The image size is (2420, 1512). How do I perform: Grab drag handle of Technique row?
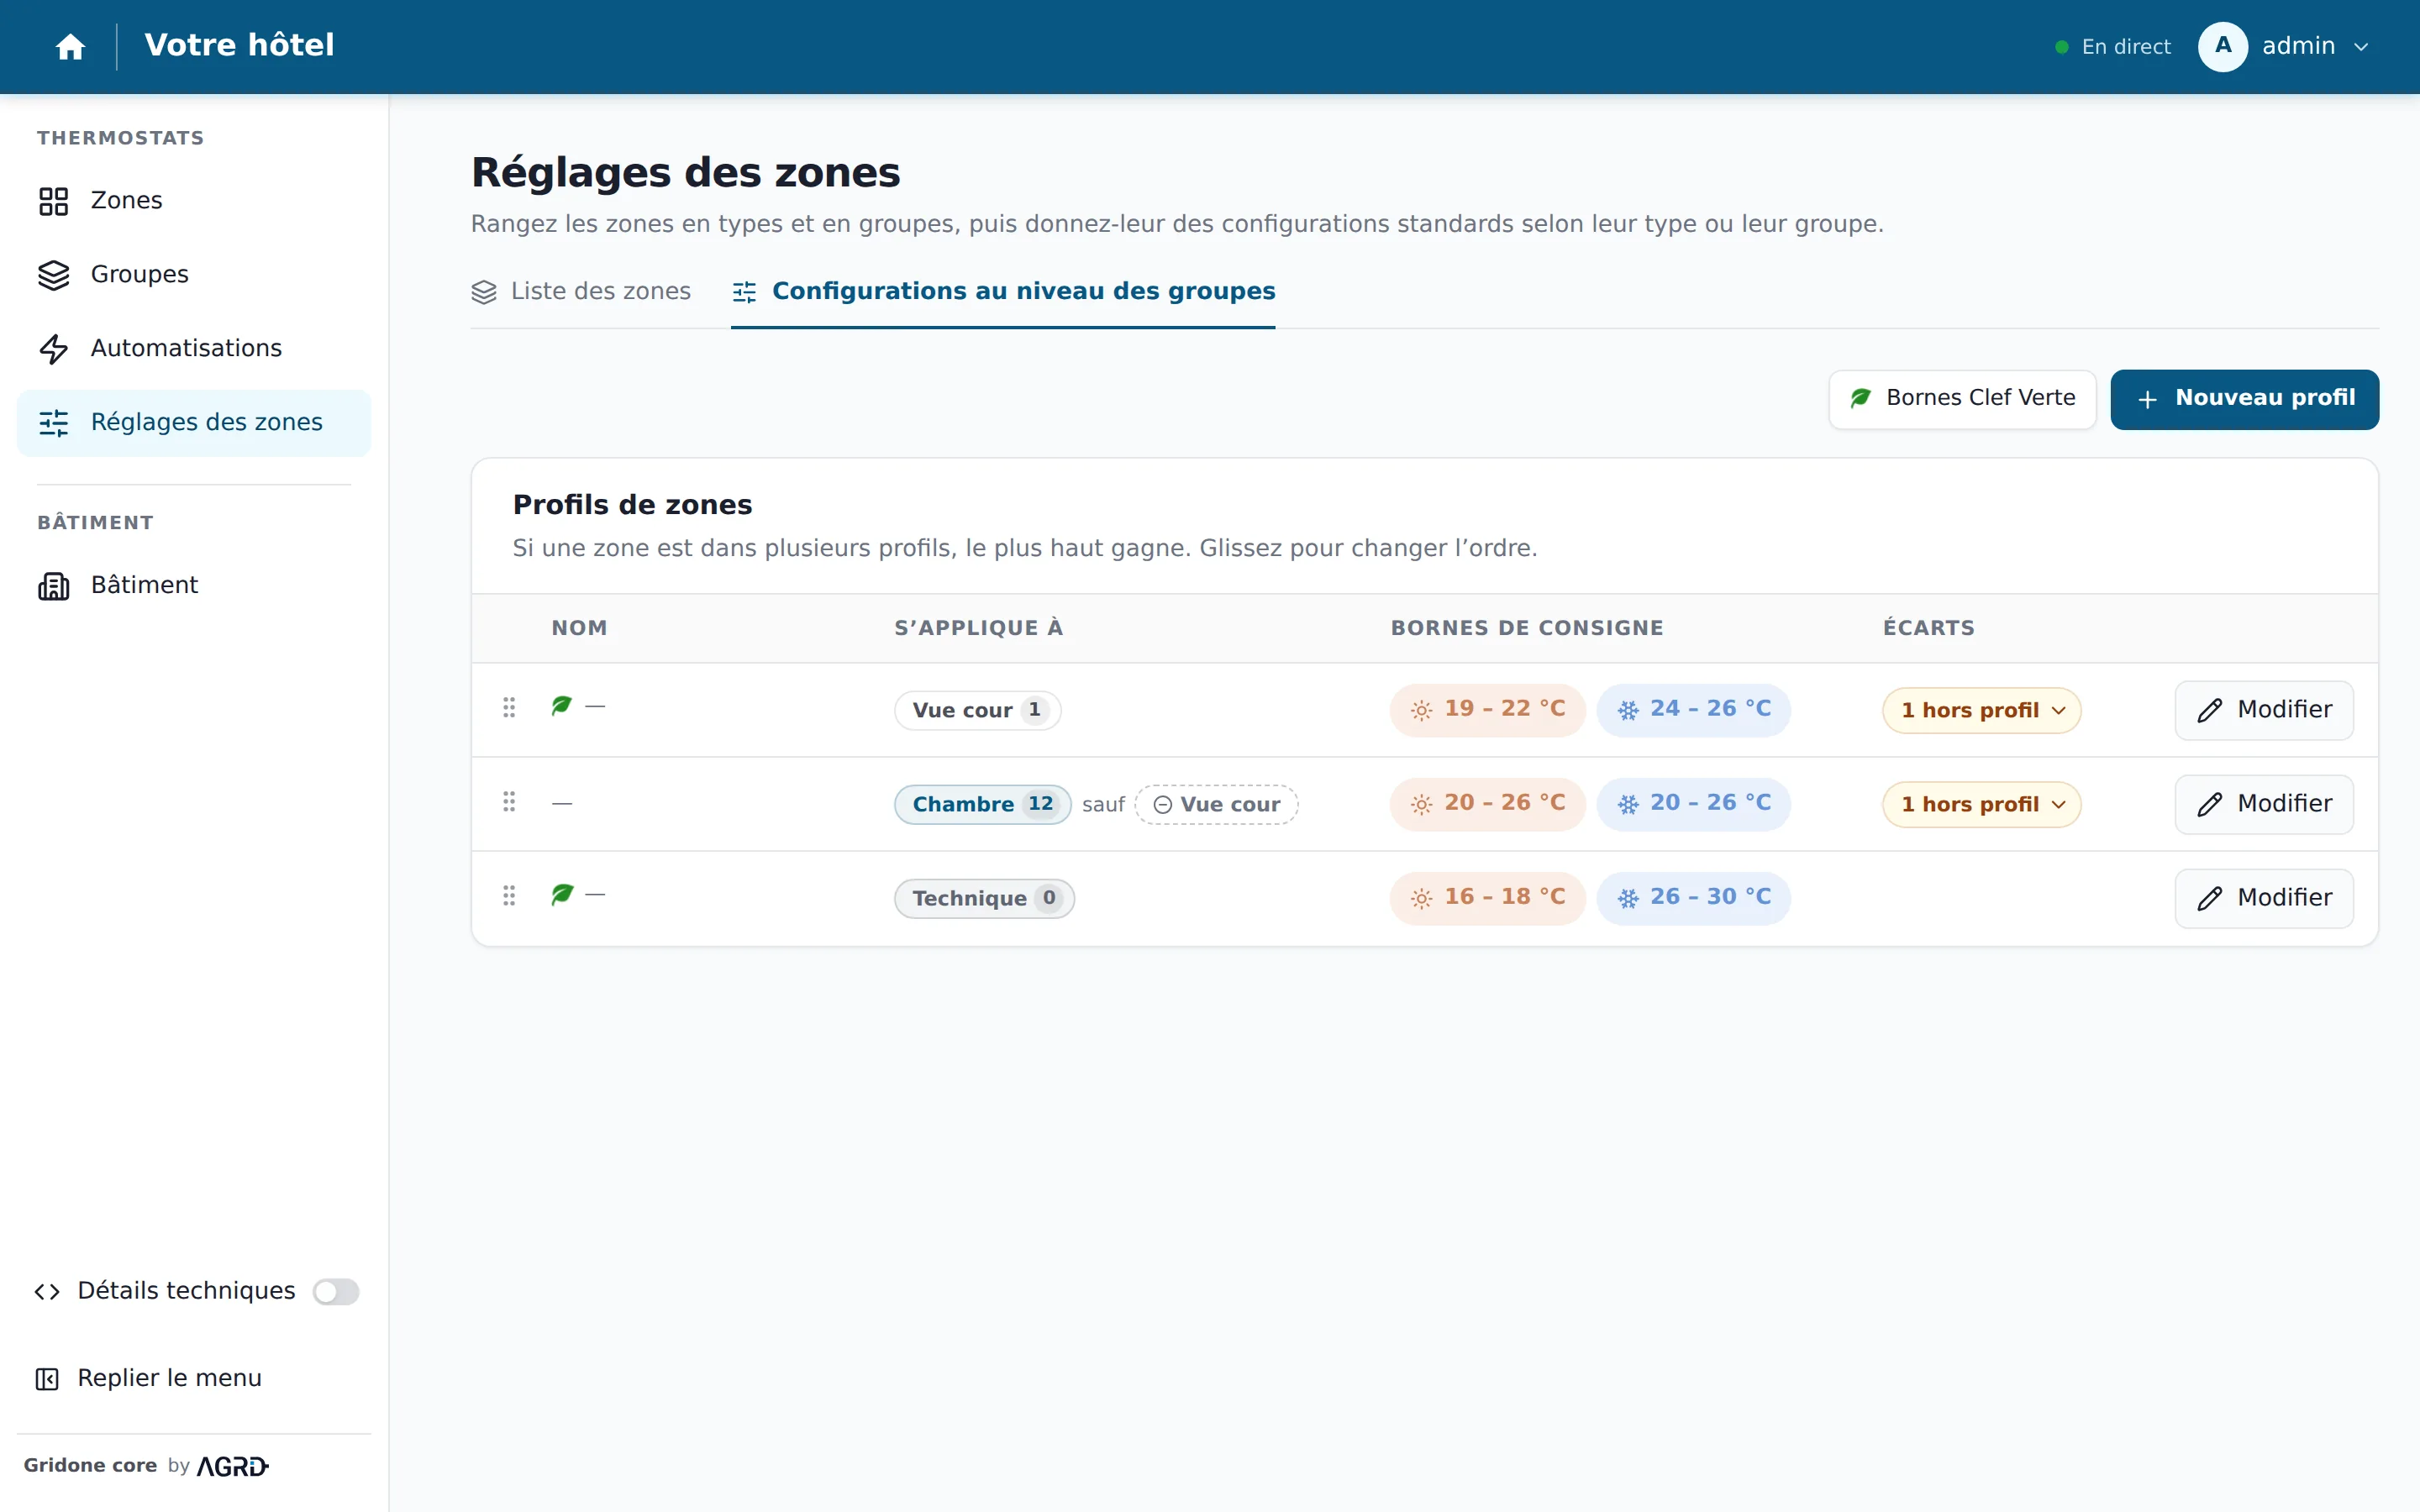tap(509, 896)
